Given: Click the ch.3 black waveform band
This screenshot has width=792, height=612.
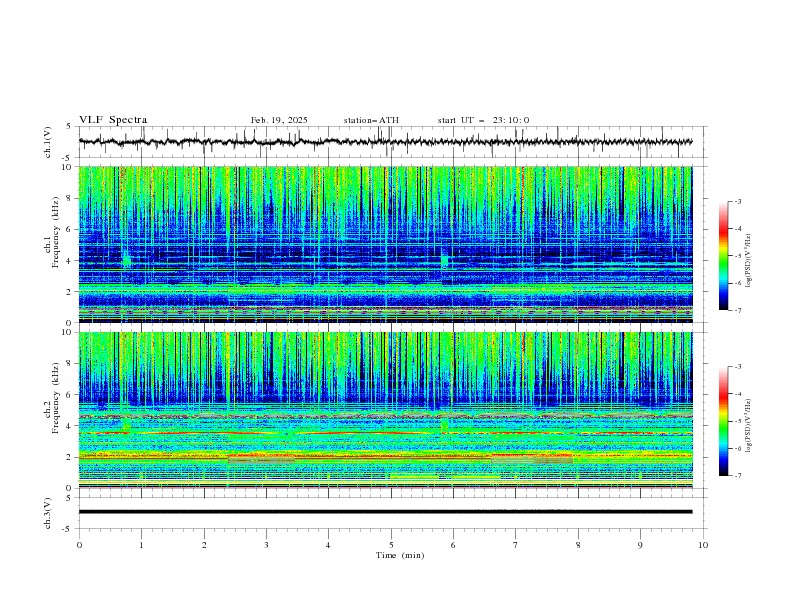Looking at the screenshot, I should tap(385, 512).
